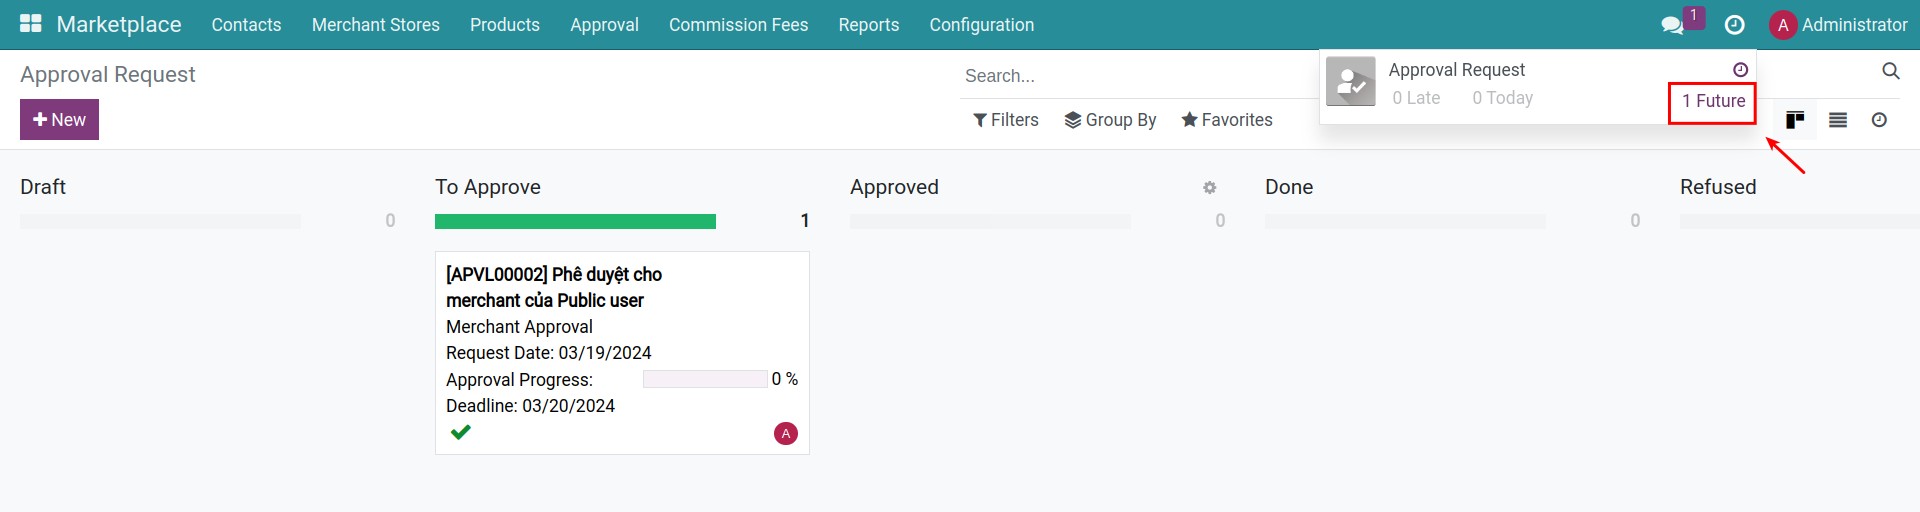This screenshot has width=1920, height=512.
Task: Click the Done column header
Action: tap(1289, 187)
